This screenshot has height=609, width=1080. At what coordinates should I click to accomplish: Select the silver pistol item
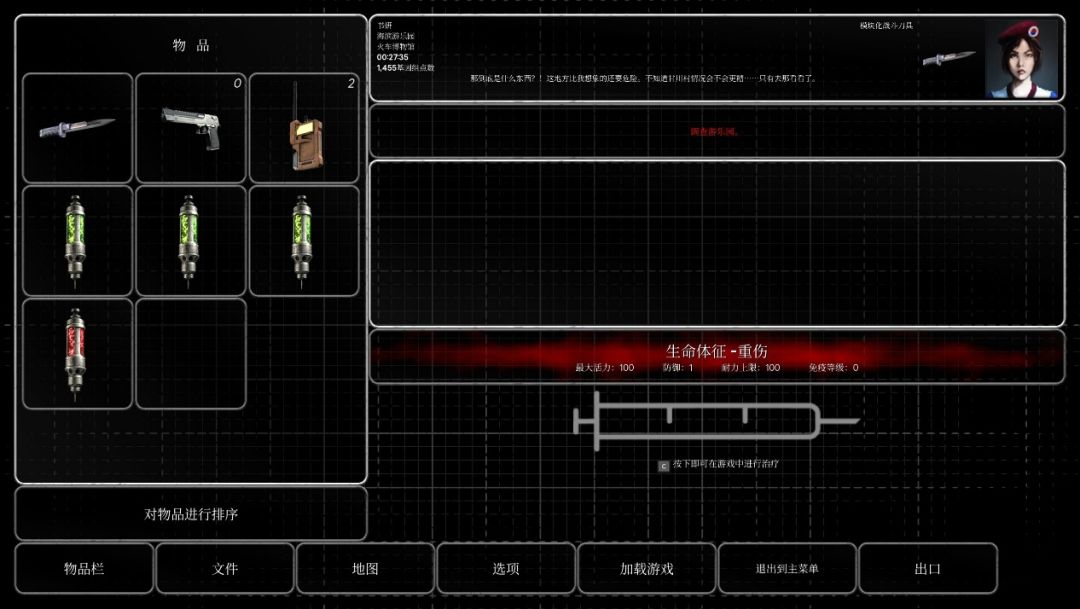click(x=191, y=128)
